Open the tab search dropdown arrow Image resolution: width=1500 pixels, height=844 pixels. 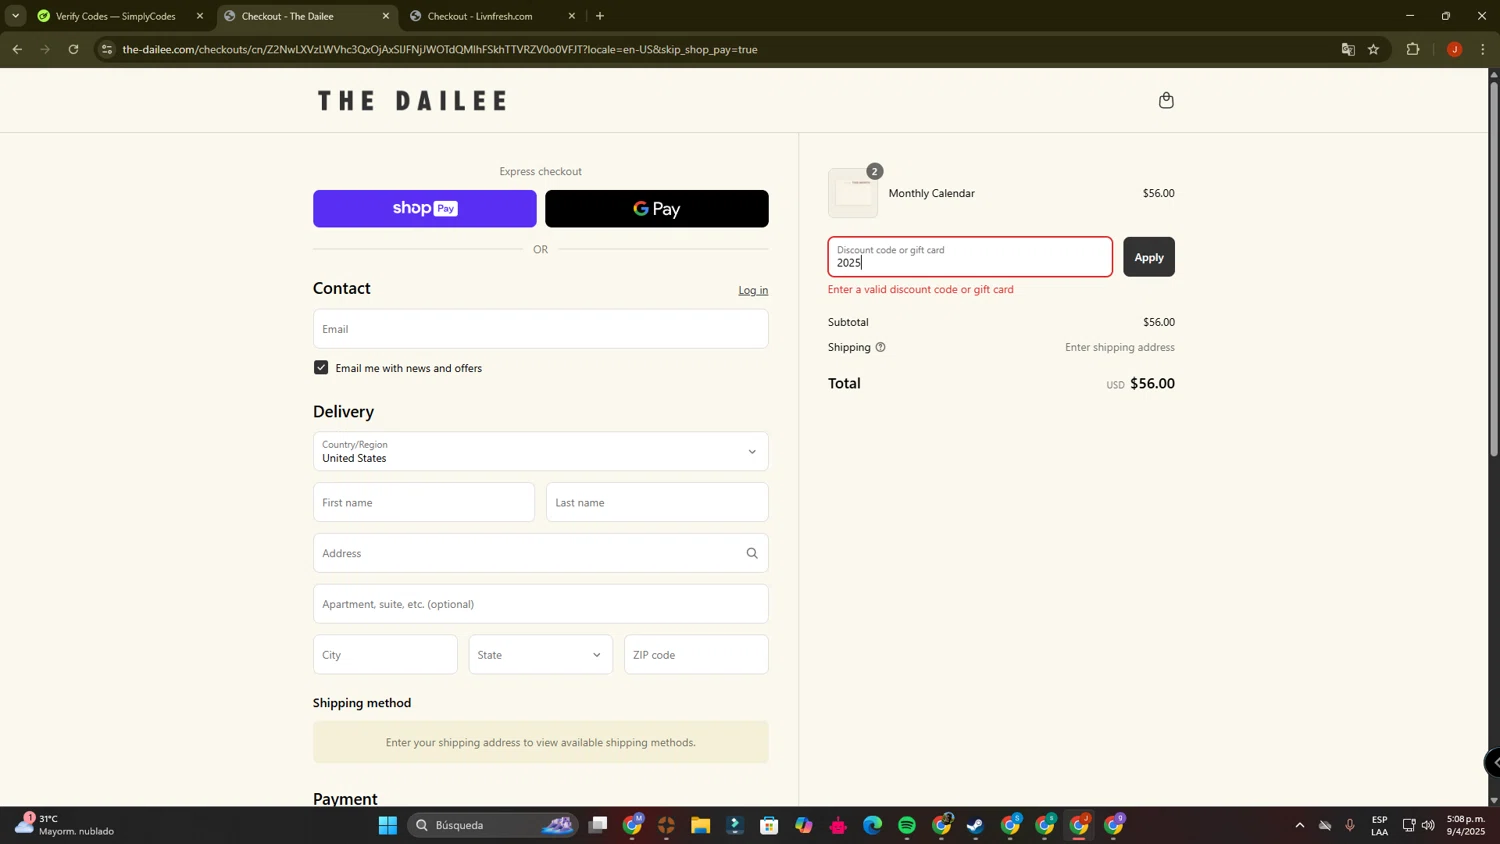pos(15,16)
